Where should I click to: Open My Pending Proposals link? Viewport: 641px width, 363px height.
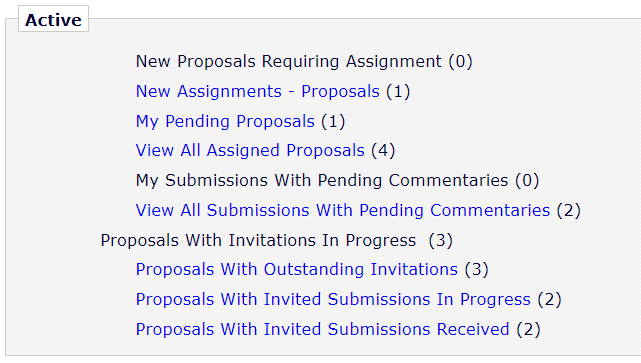point(225,121)
